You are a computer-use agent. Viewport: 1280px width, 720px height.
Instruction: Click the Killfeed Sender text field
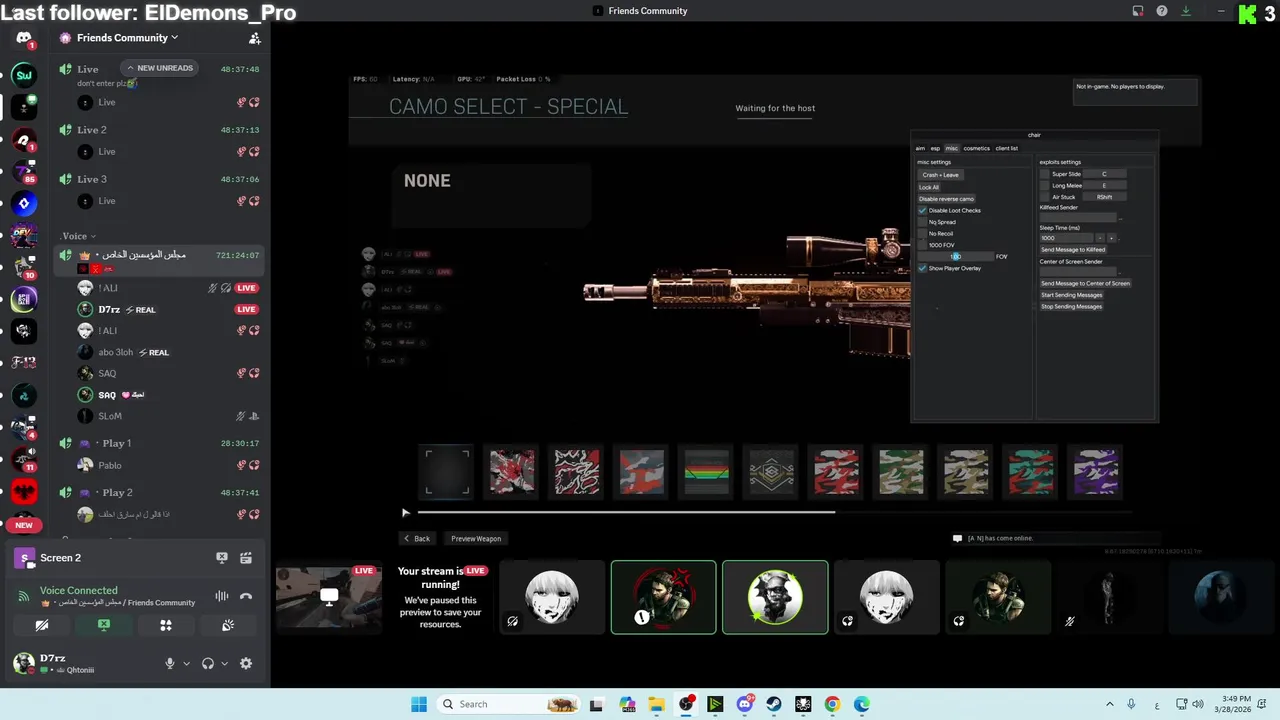[x=1078, y=217]
